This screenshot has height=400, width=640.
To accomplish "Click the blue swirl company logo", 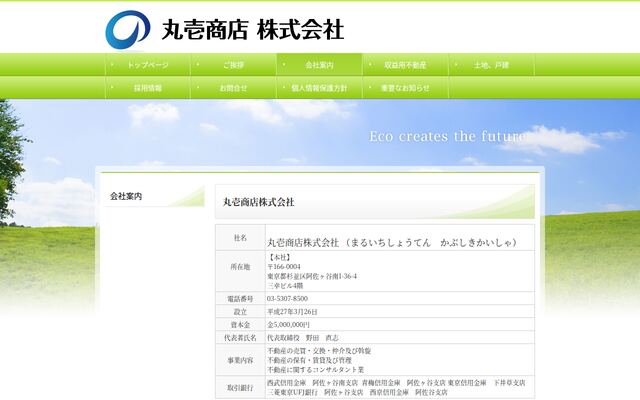I will coord(128,29).
